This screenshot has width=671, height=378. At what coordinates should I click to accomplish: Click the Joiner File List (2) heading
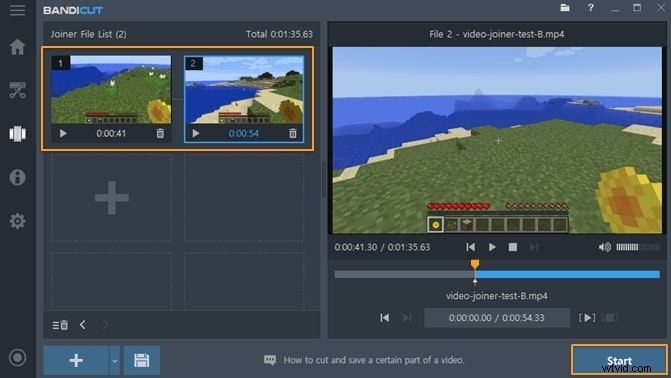click(89, 34)
